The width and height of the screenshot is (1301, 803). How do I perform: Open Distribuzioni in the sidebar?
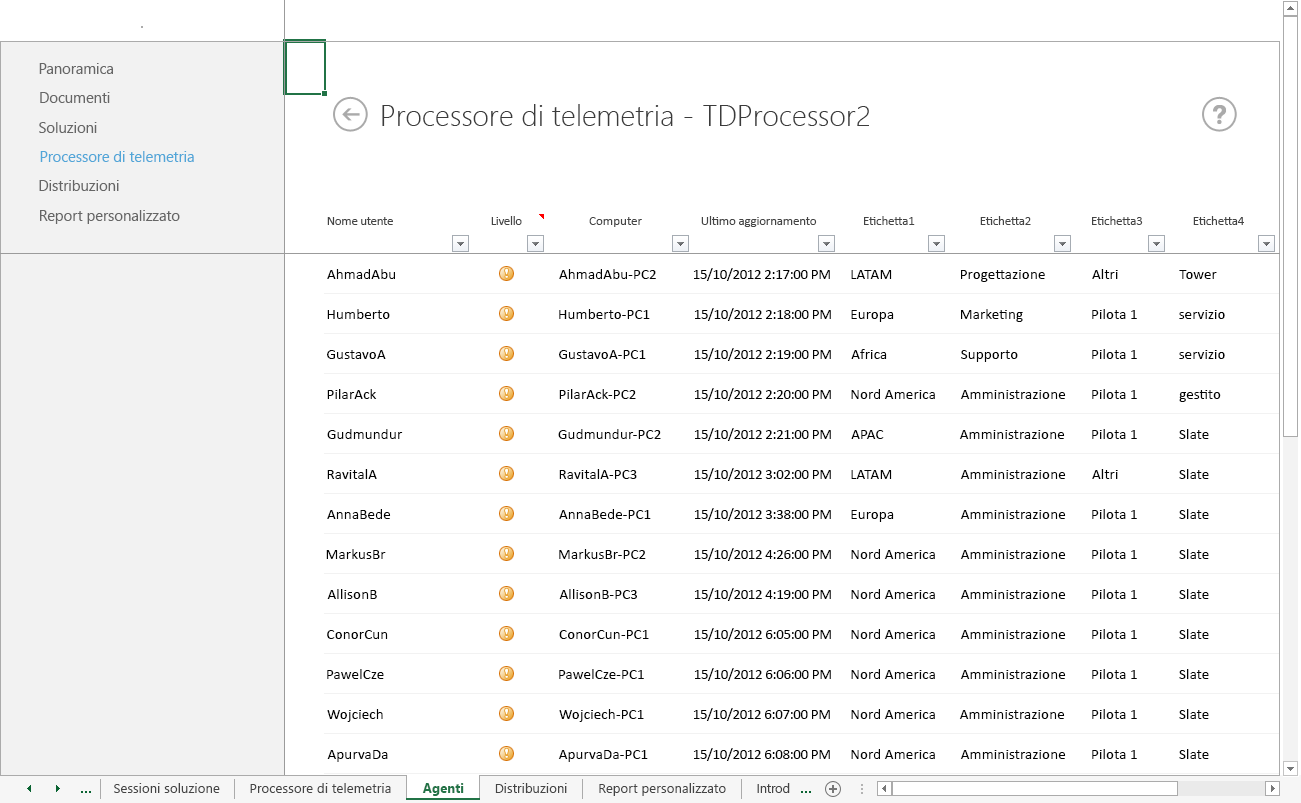coord(79,186)
